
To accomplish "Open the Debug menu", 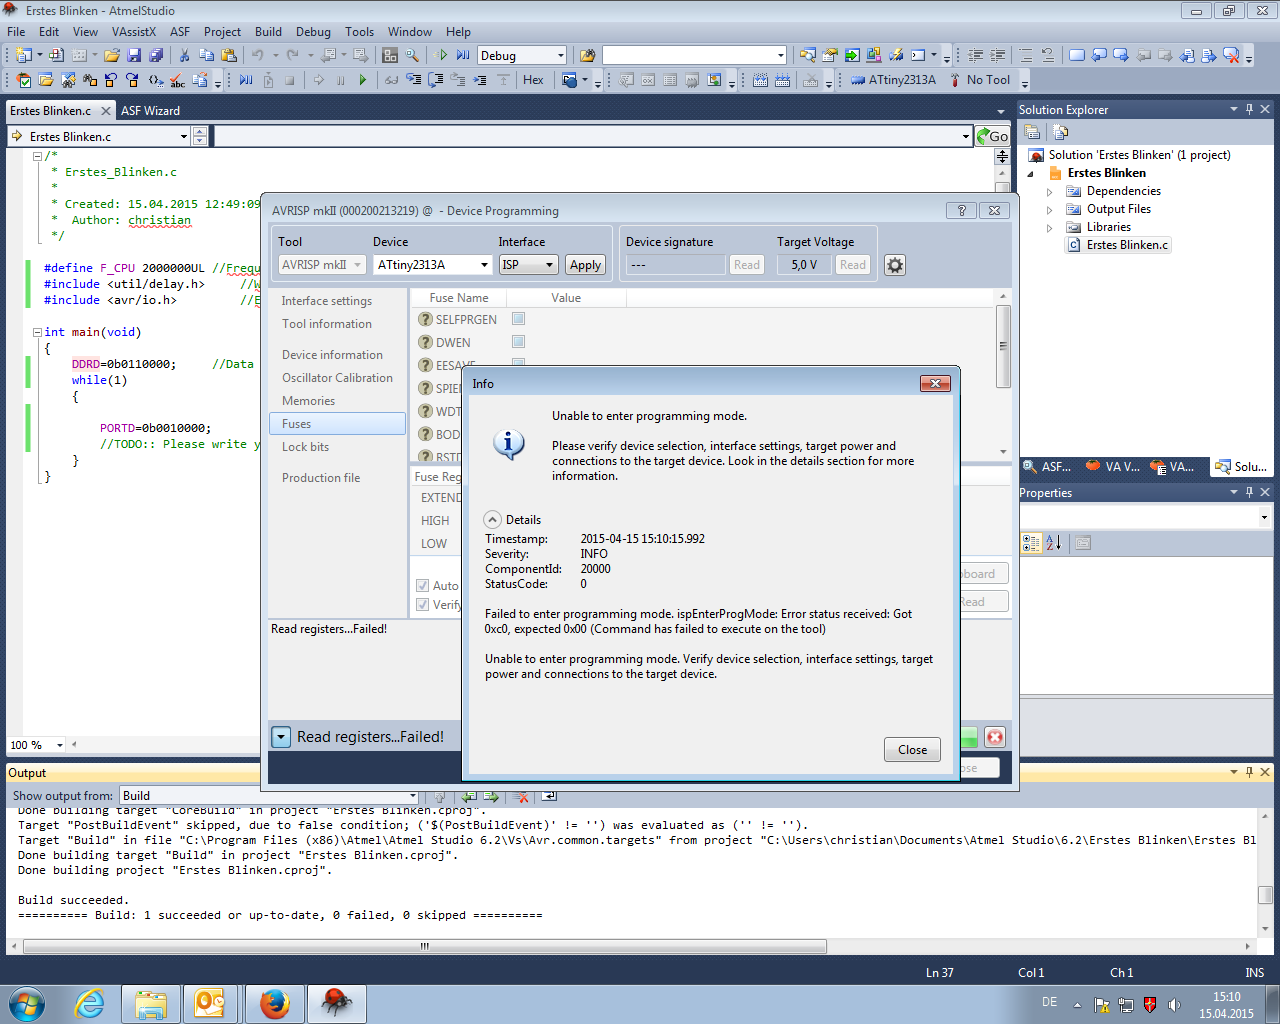I will (313, 32).
